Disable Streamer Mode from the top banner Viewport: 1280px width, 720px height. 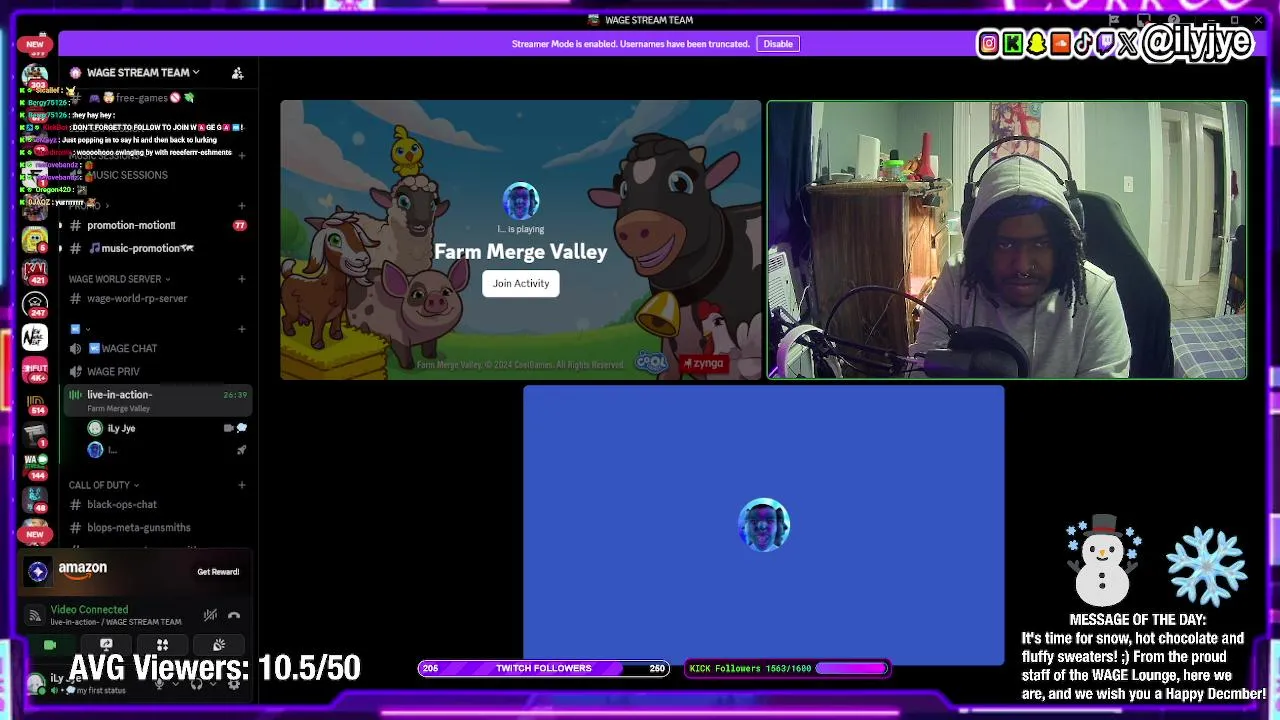coord(778,44)
